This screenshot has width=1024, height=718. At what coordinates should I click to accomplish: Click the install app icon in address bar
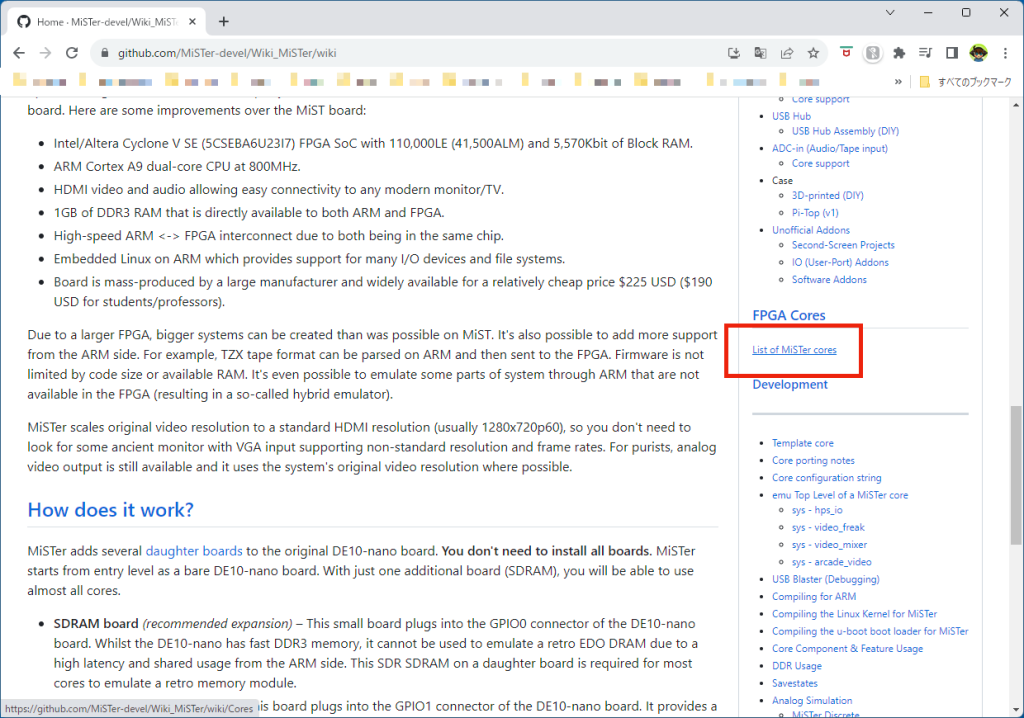tap(734, 53)
